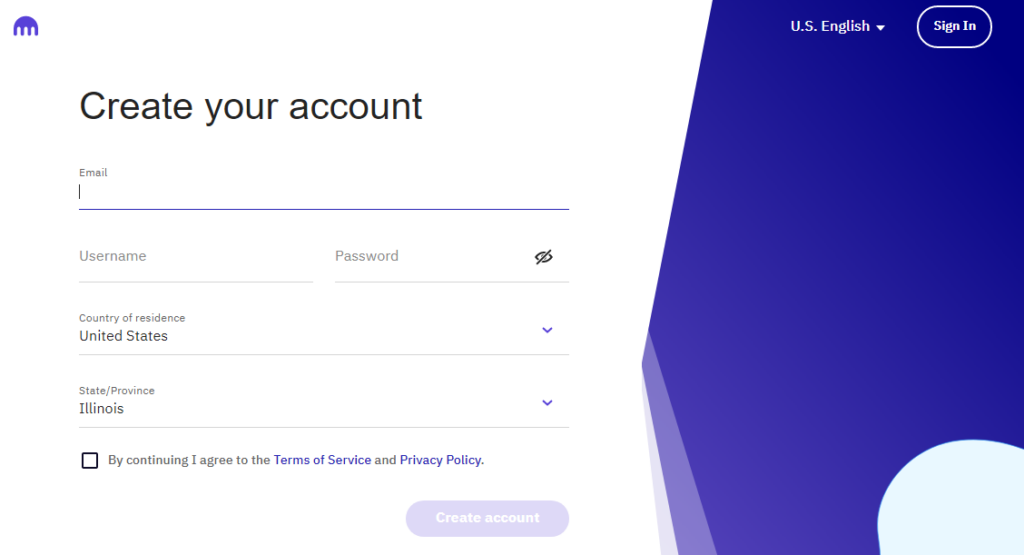Viewport: 1024px width, 555px height.
Task: Toggle password visibility eye icon
Action: coord(543,257)
